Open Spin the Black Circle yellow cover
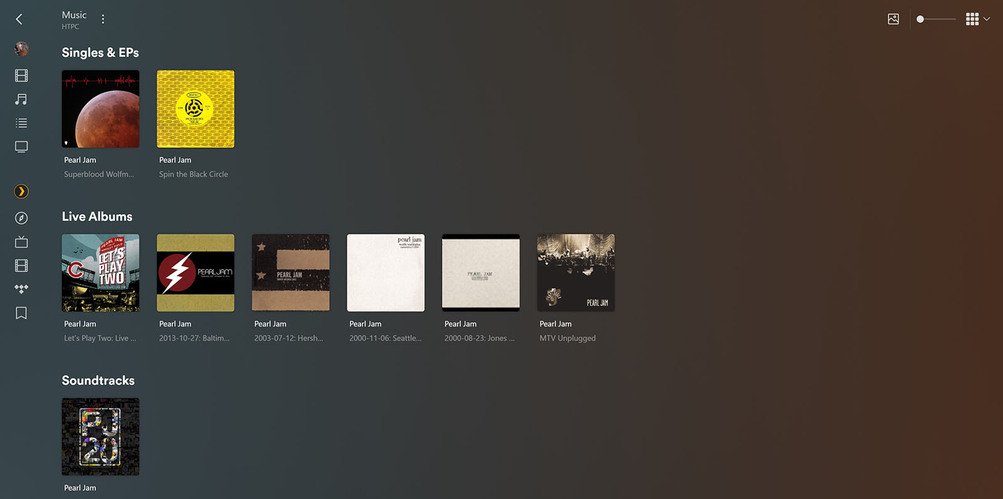 point(196,109)
